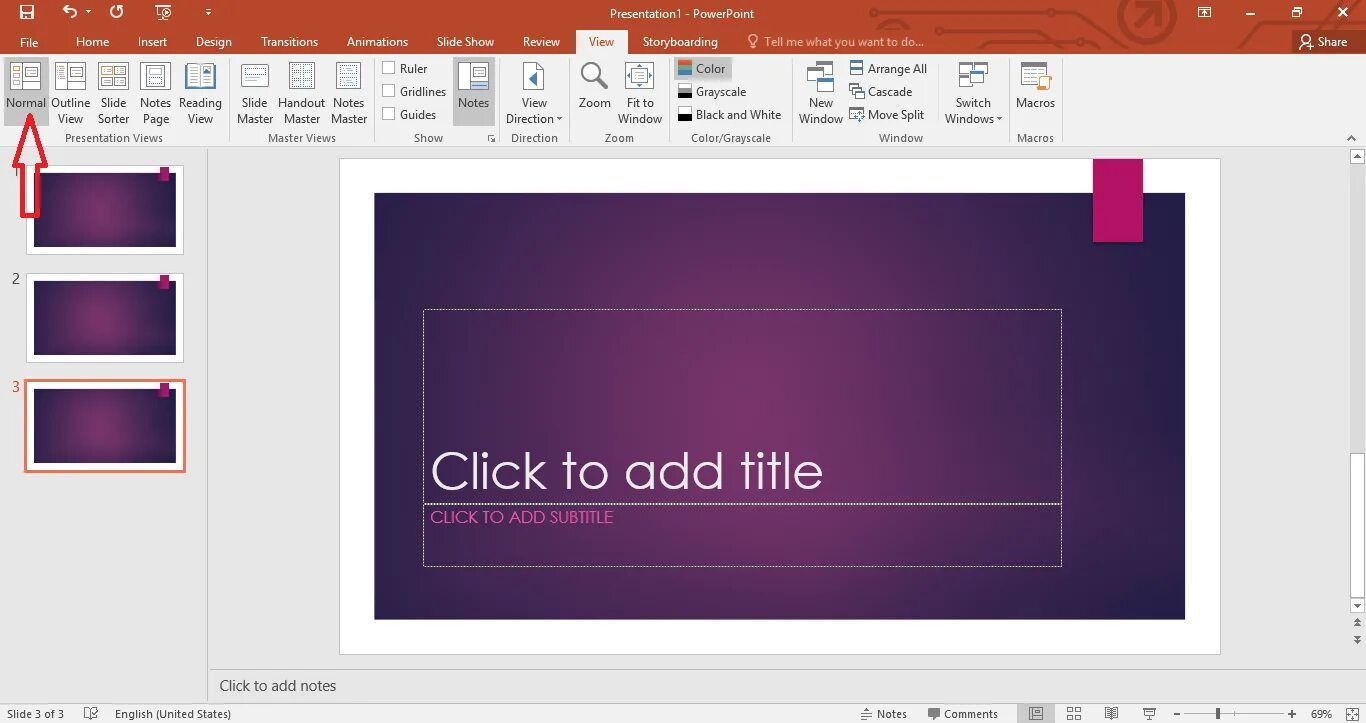Save the presentation from Quick Access Toolbar
This screenshot has height=723, width=1366.
27,13
